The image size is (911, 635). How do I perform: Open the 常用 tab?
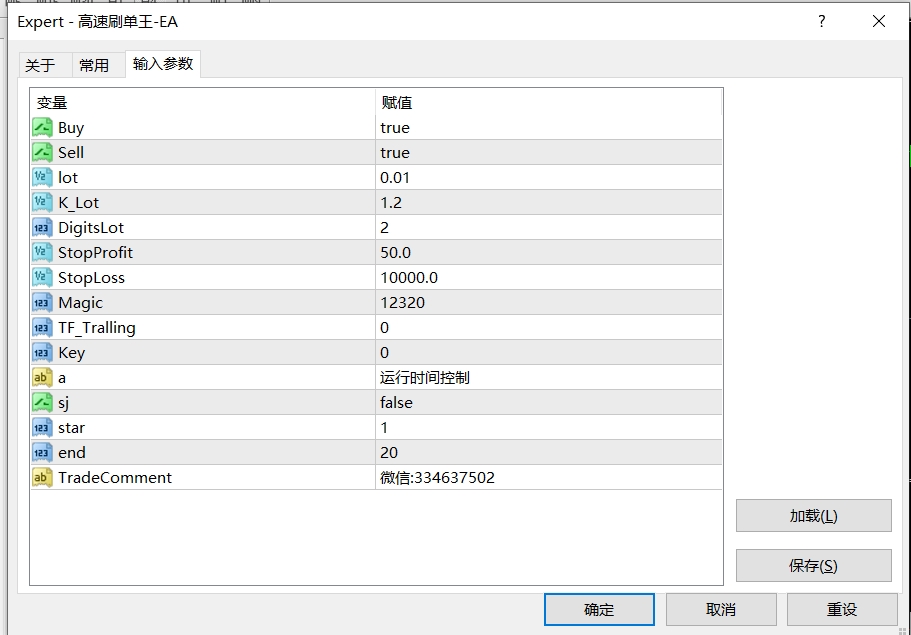tap(94, 65)
